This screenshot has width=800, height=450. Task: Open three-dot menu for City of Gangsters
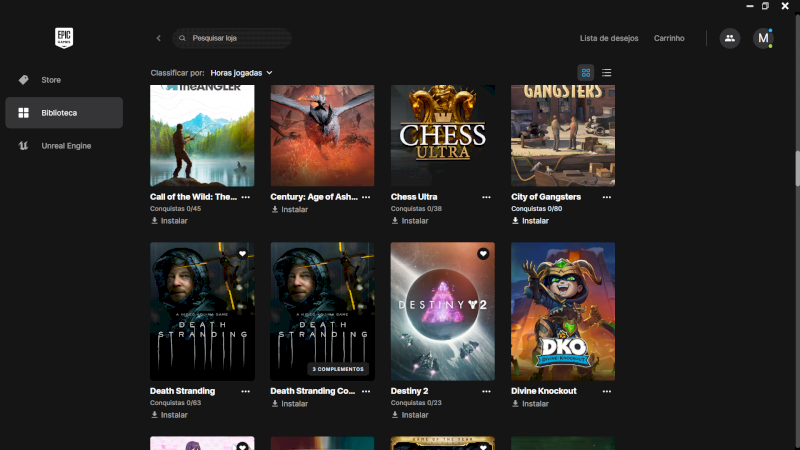(x=607, y=197)
